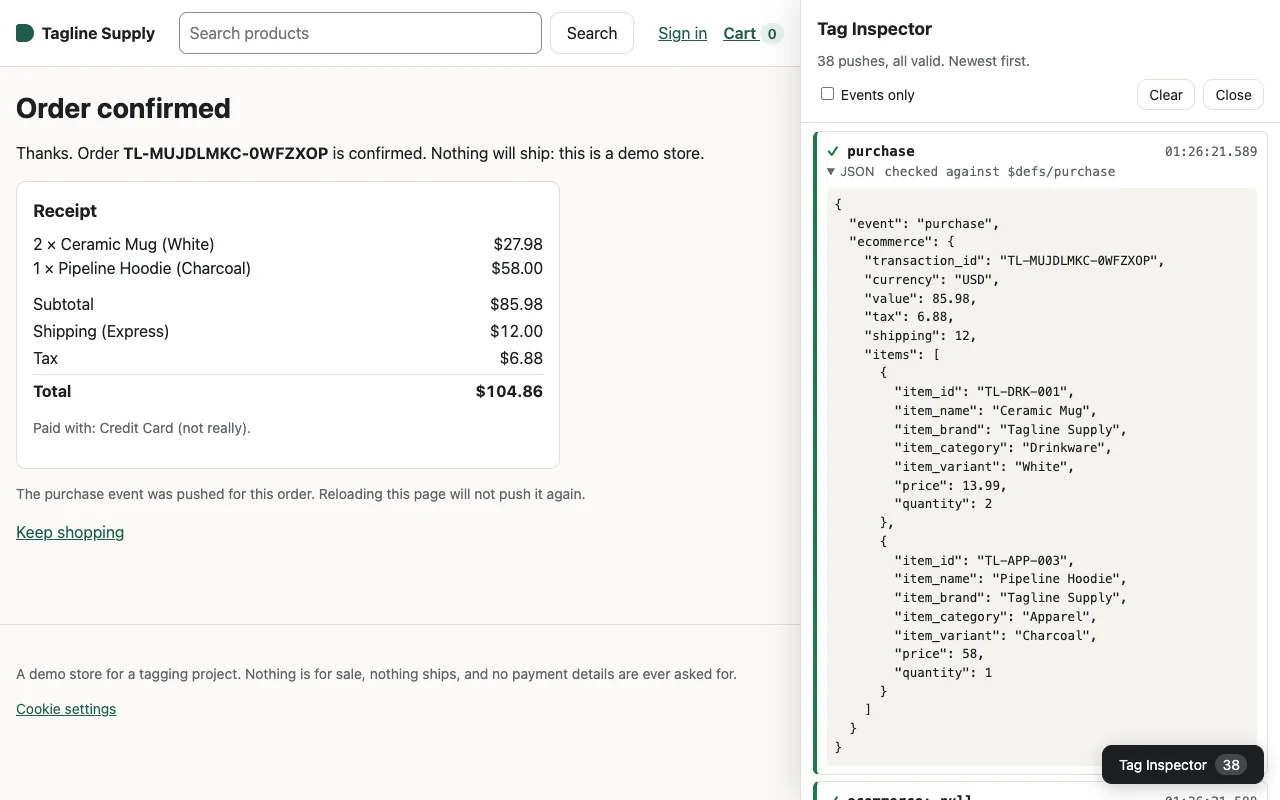Click the '1 × Pipeline Hoodie (Charcoal)' receipt line
The height and width of the screenshot is (800, 1280).
142,268
